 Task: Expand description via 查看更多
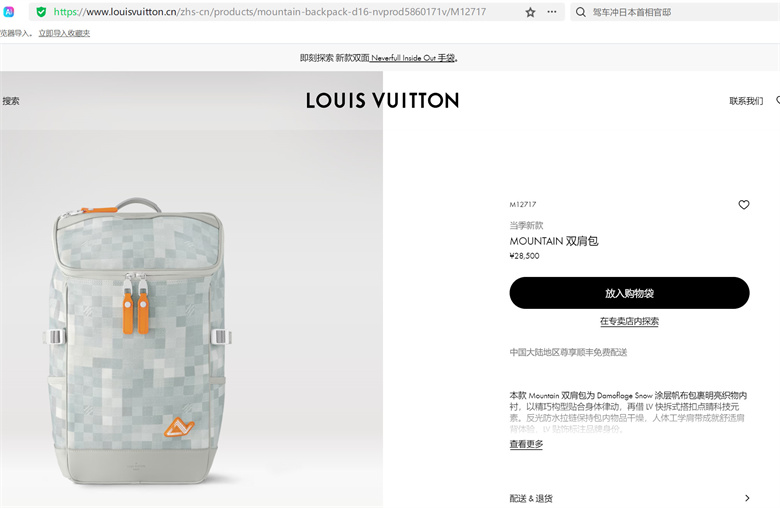[526, 444]
